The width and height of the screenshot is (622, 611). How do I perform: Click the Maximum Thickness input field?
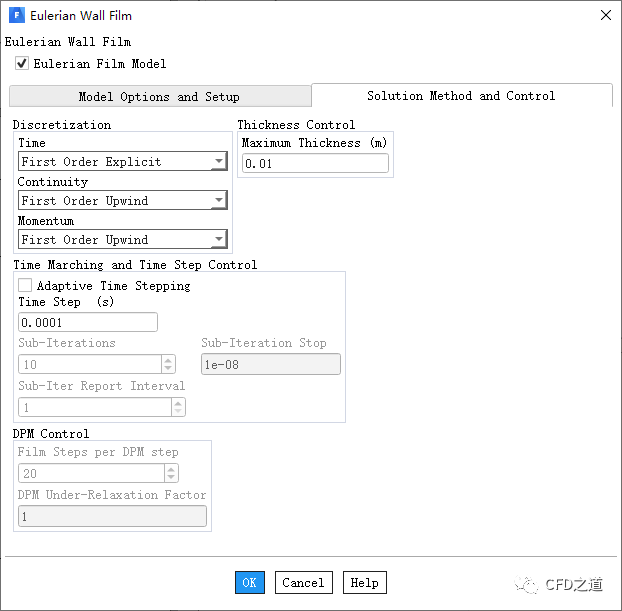(314, 163)
